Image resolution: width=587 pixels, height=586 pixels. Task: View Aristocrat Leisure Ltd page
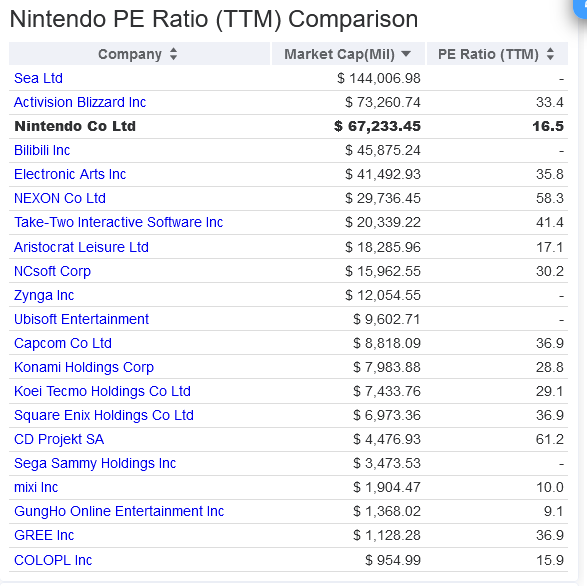click(81, 247)
